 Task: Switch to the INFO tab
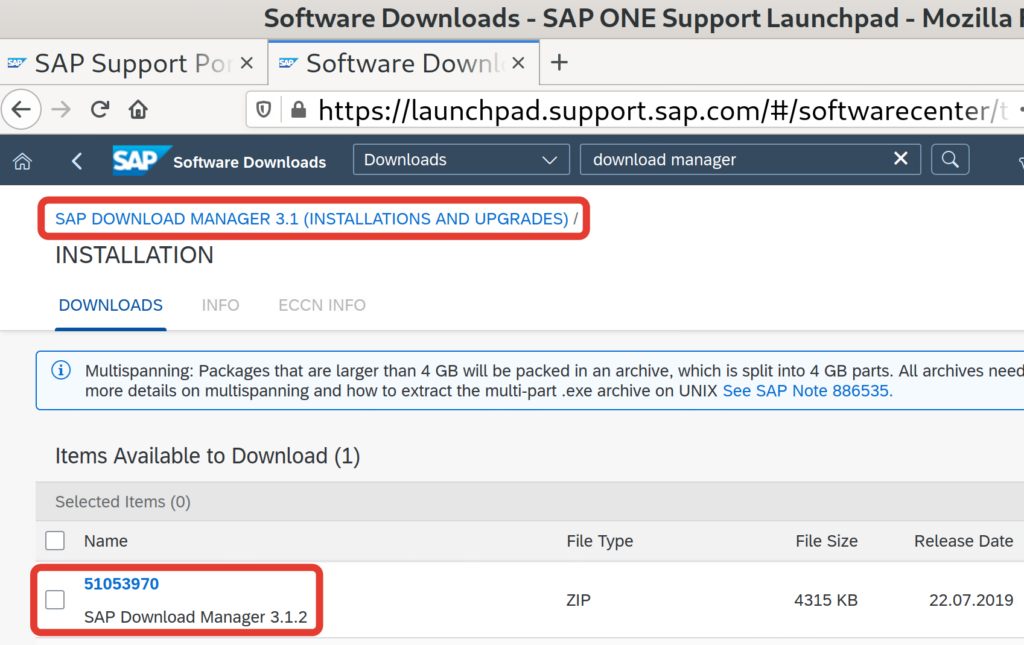click(220, 305)
